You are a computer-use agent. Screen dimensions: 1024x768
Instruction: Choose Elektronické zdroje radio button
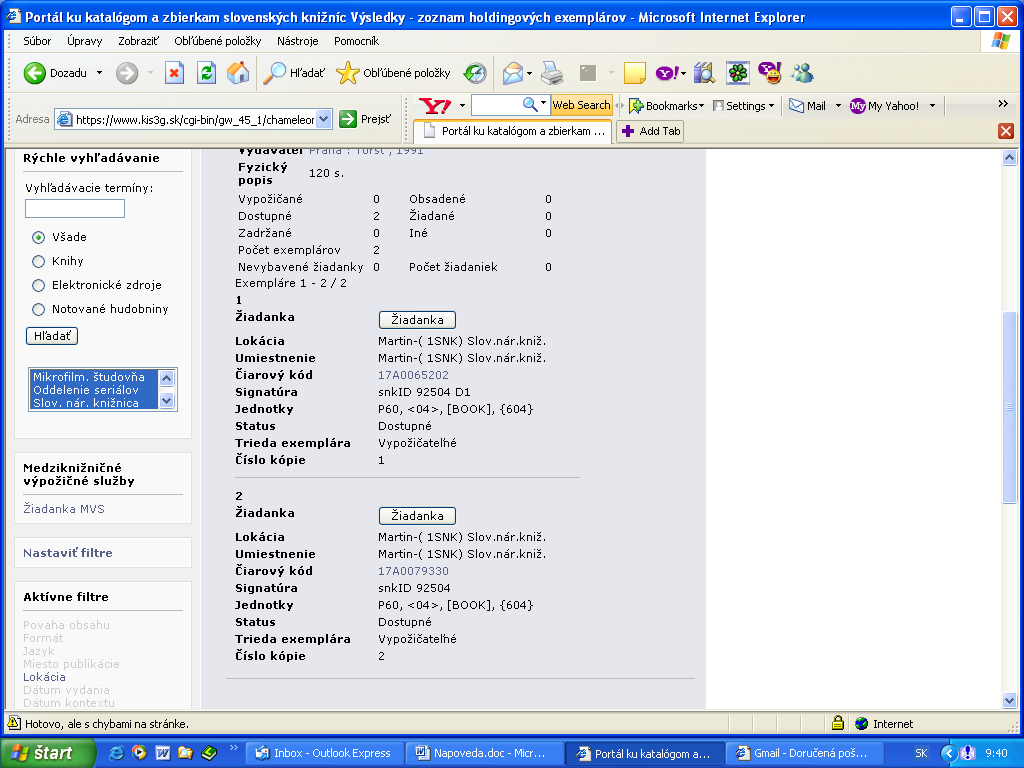pyautogui.click(x=39, y=285)
